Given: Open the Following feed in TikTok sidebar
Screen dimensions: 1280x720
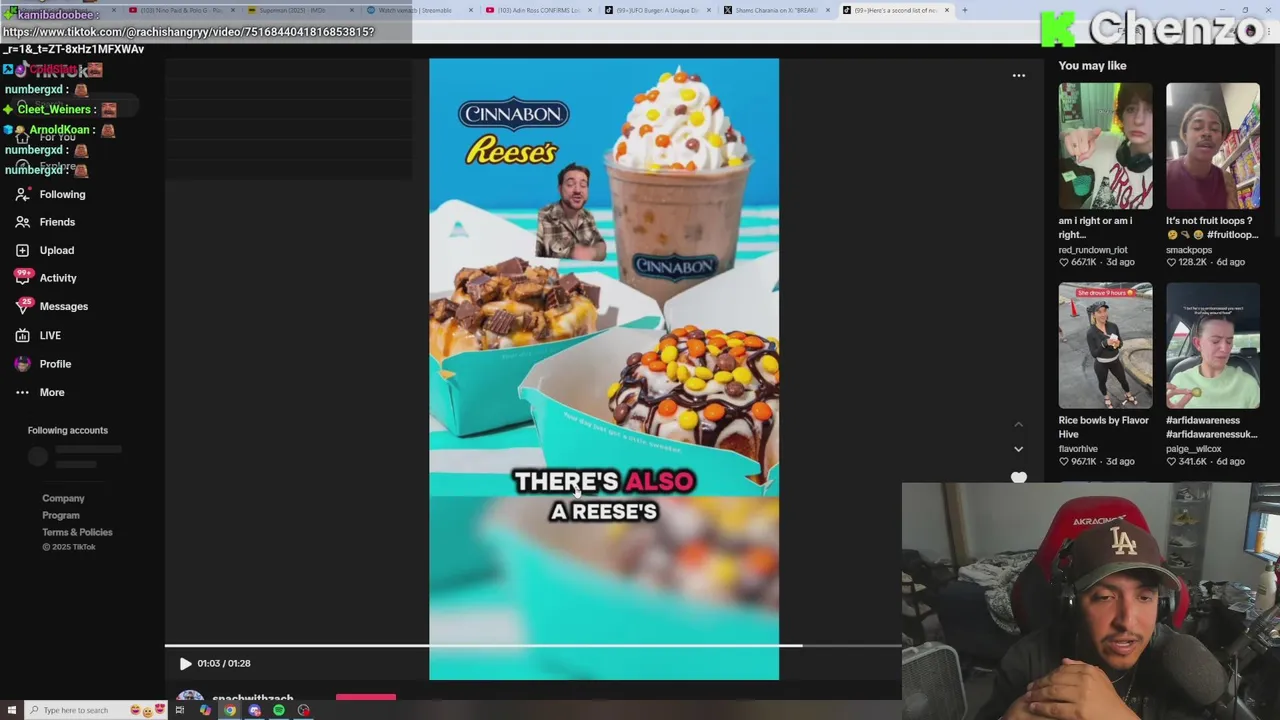Looking at the screenshot, I should pos(51,194).
